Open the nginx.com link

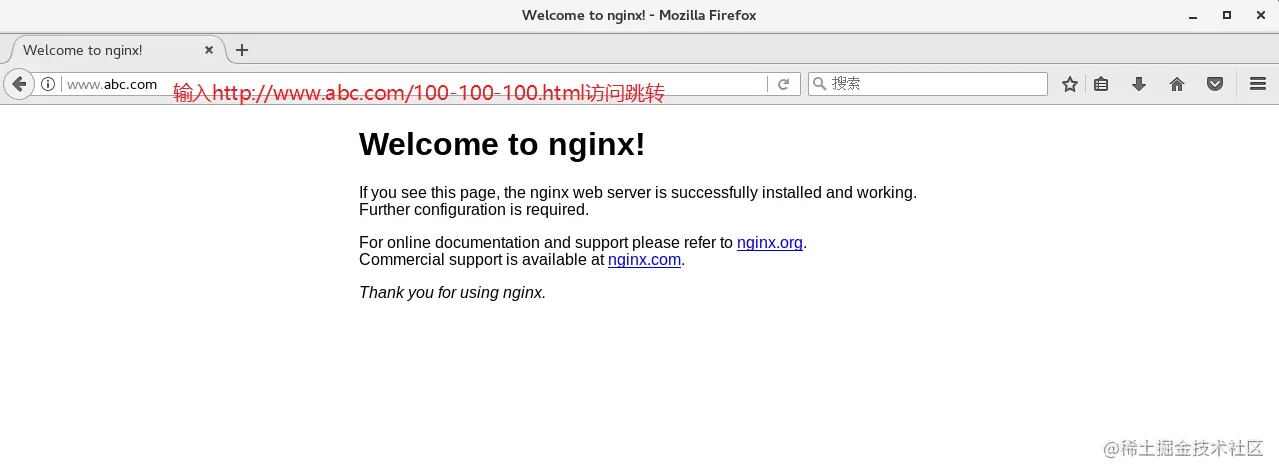(x=644, y=260)
